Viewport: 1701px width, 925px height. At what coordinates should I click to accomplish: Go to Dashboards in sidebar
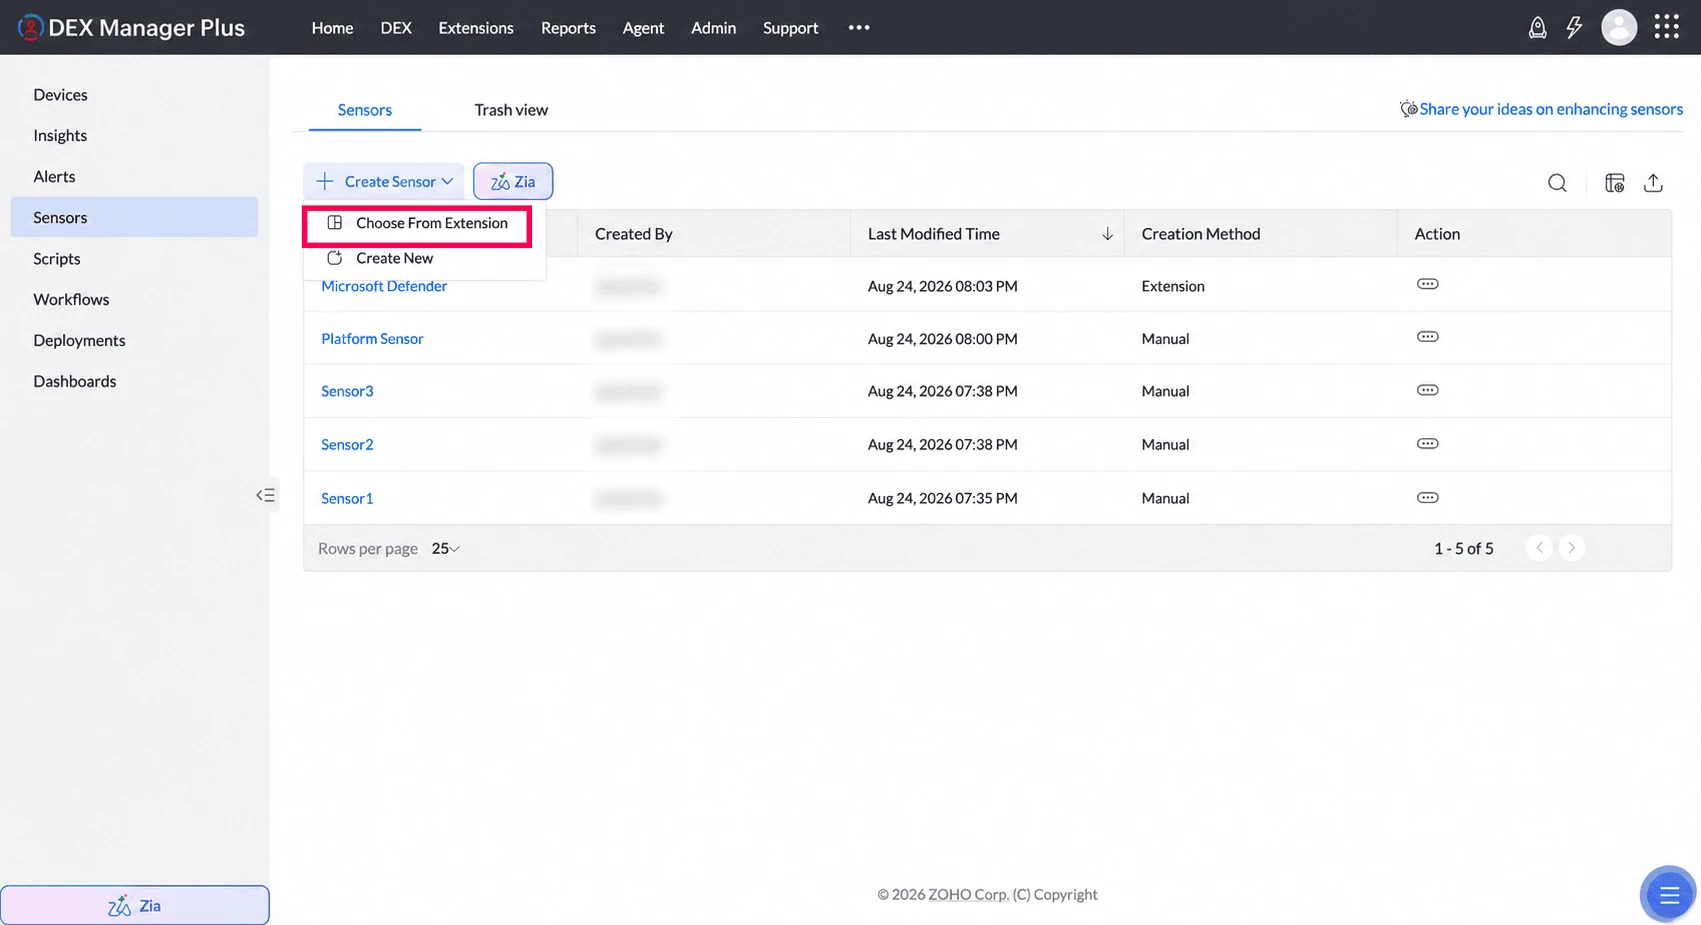pos(75,381)
